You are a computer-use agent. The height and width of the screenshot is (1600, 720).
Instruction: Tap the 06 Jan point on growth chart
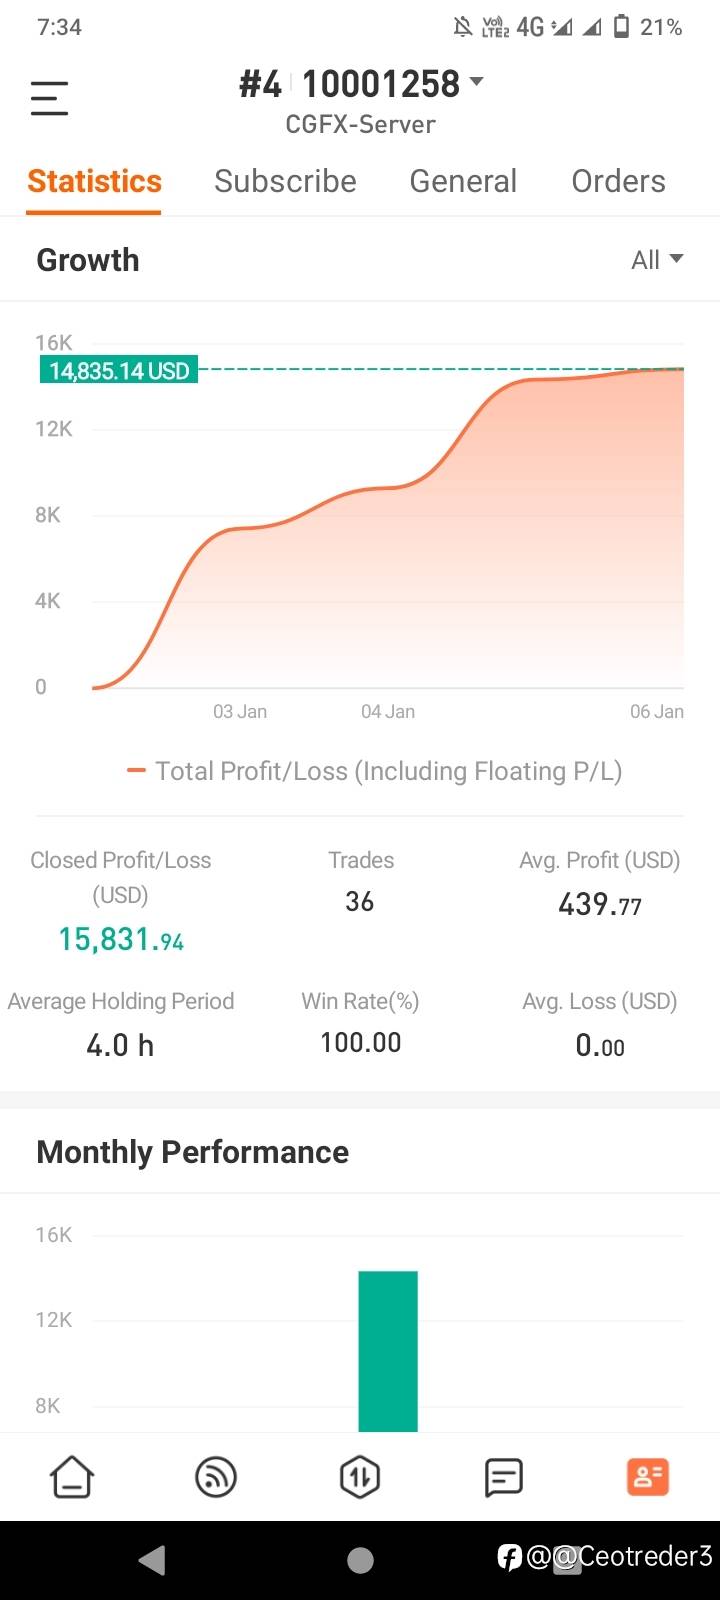point(657,711)
